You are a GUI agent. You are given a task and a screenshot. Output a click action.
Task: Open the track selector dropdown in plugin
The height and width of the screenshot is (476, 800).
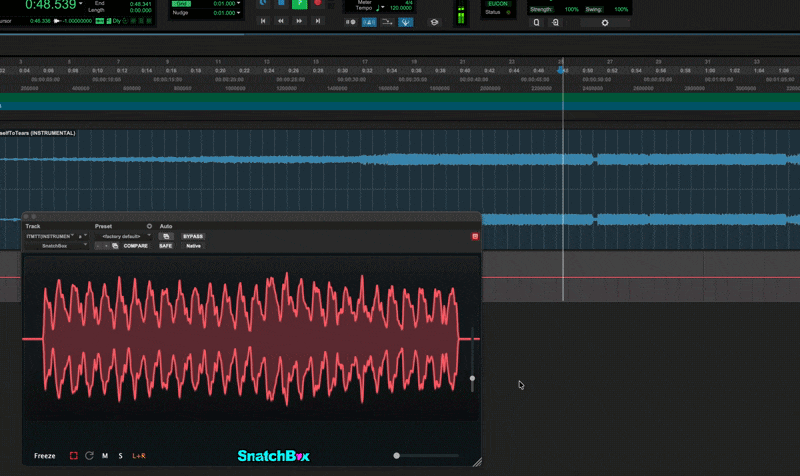click(x=49, y=236)
